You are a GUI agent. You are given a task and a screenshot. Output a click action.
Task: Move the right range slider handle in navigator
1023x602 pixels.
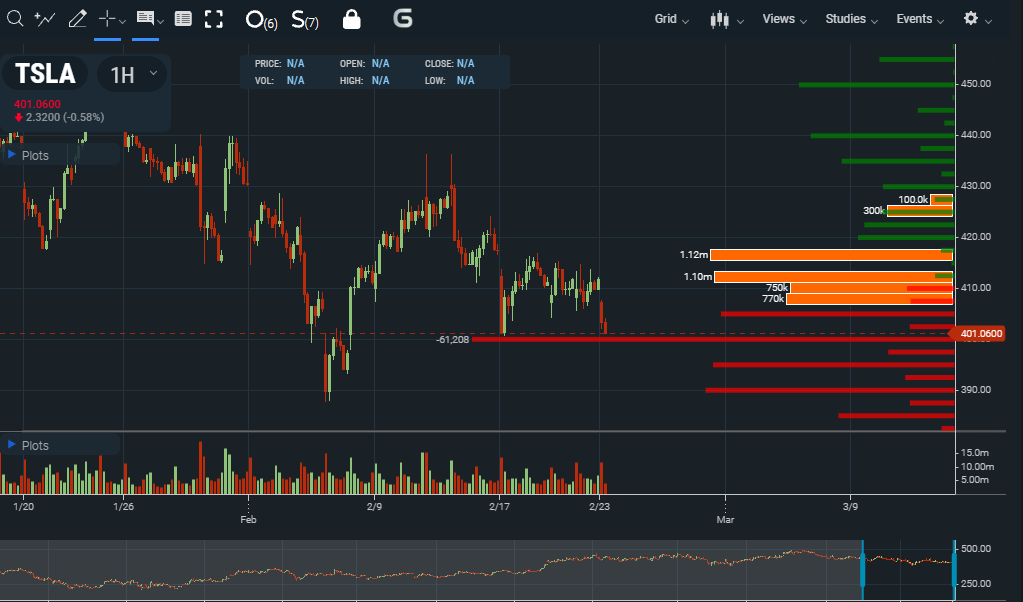[954, 569]
